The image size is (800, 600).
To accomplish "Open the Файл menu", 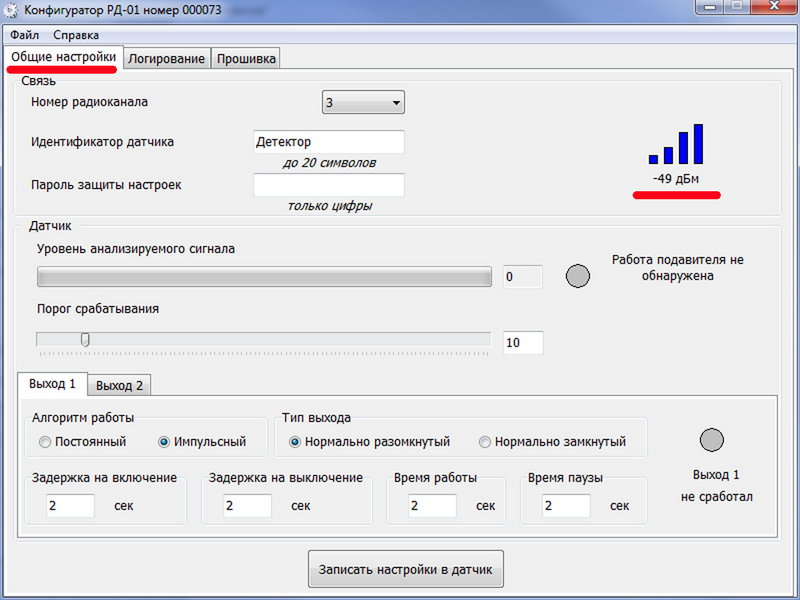I will [24, 35].
